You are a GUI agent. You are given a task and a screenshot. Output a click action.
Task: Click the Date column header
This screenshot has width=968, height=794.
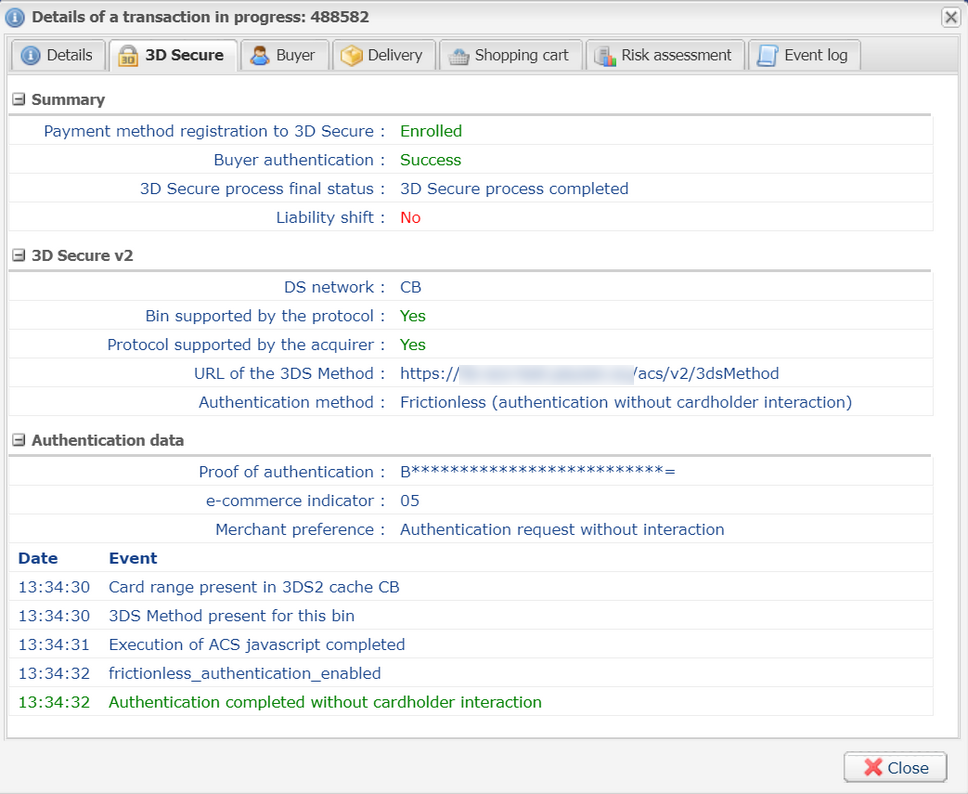point(38,558)
